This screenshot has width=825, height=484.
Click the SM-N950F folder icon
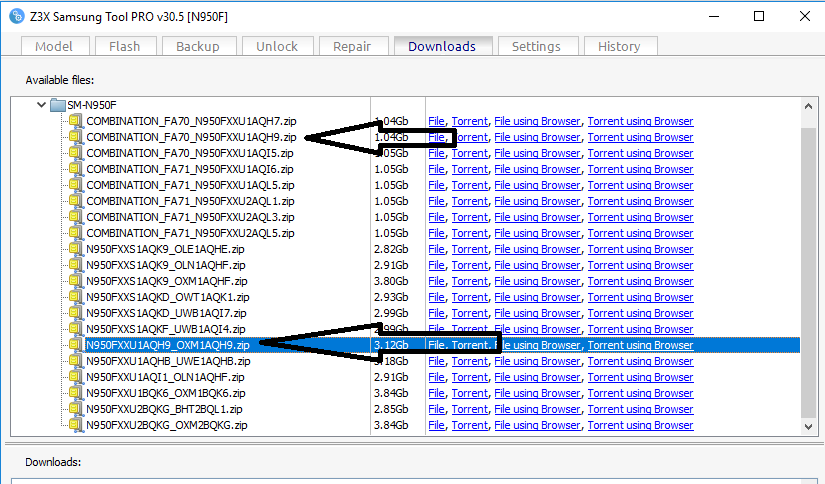coord(57,105)
